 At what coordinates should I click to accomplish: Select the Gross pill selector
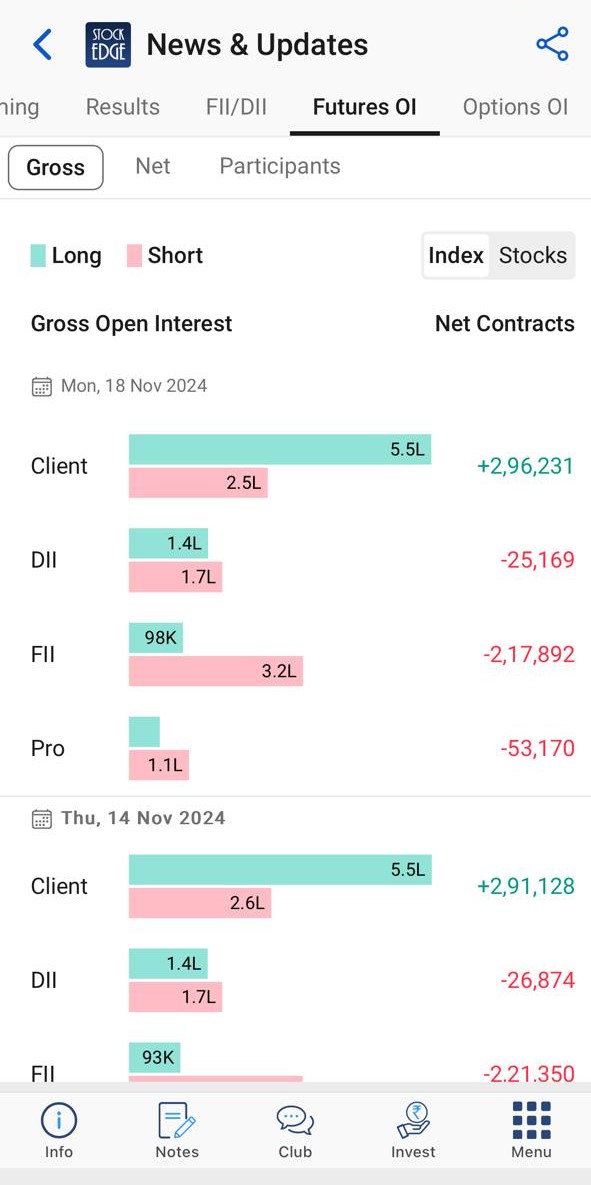coord(55,167)
